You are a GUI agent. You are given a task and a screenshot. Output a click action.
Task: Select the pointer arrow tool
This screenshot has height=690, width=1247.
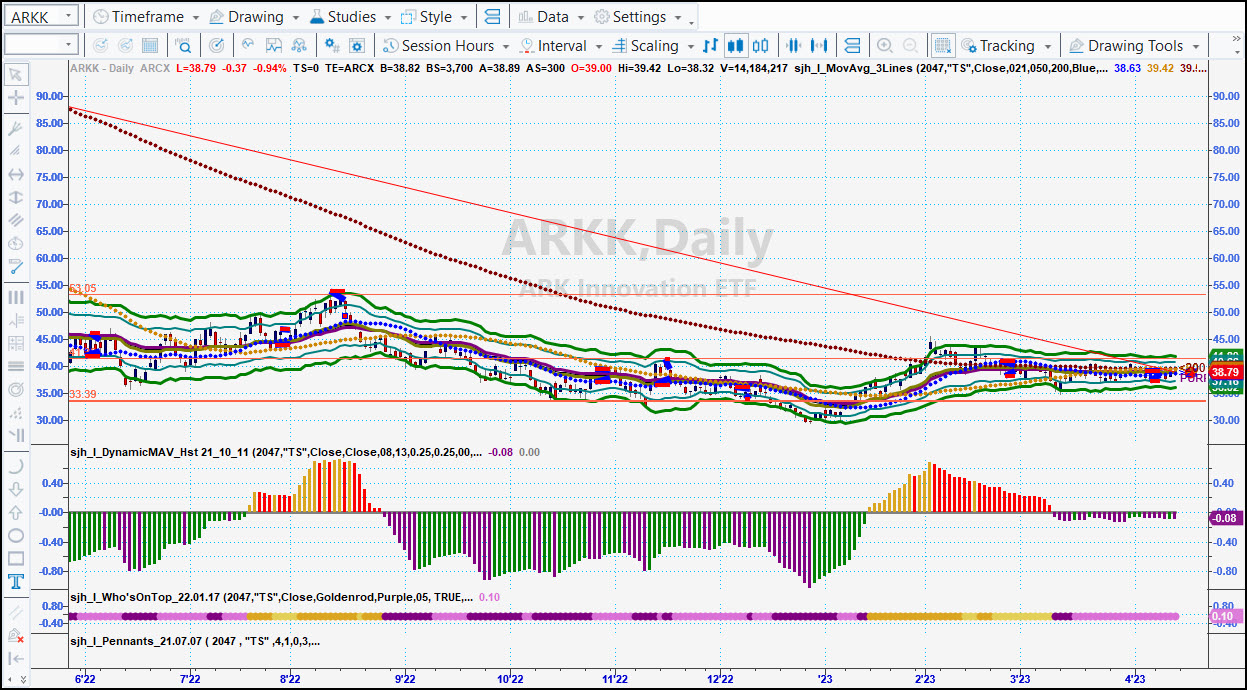(16, 74)
